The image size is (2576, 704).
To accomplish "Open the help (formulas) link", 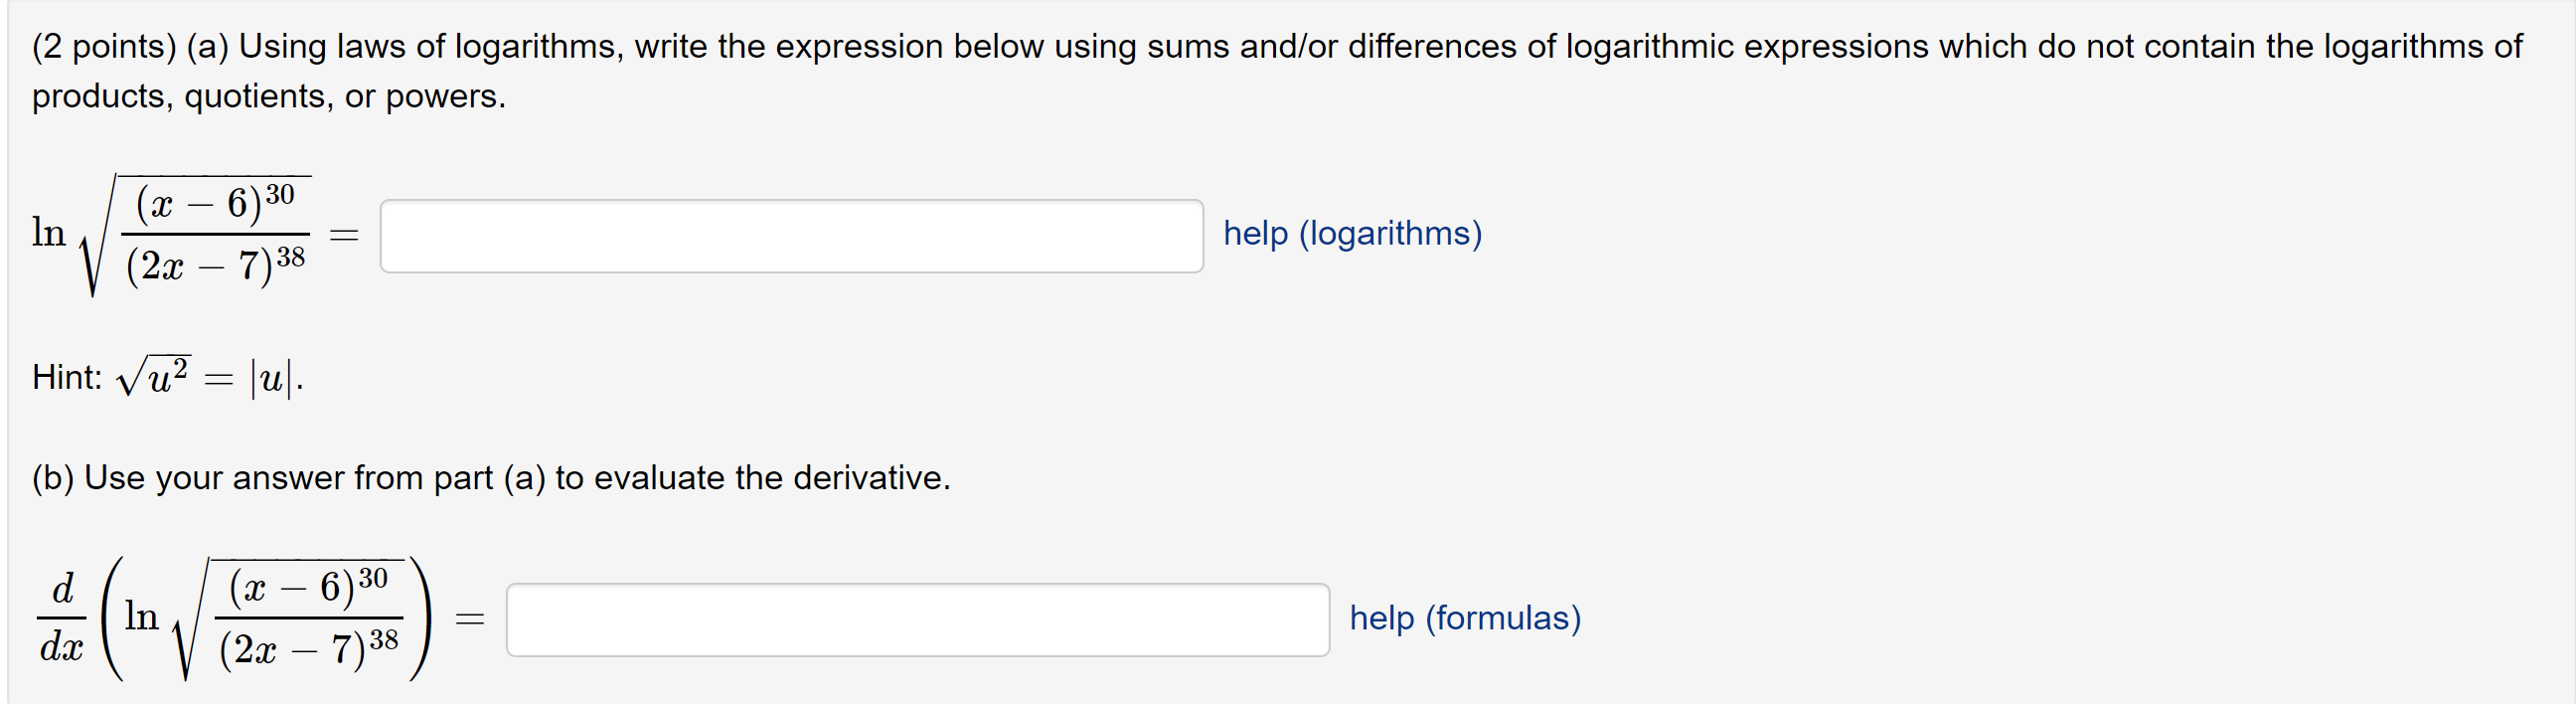I will (x=1464, y=617).
